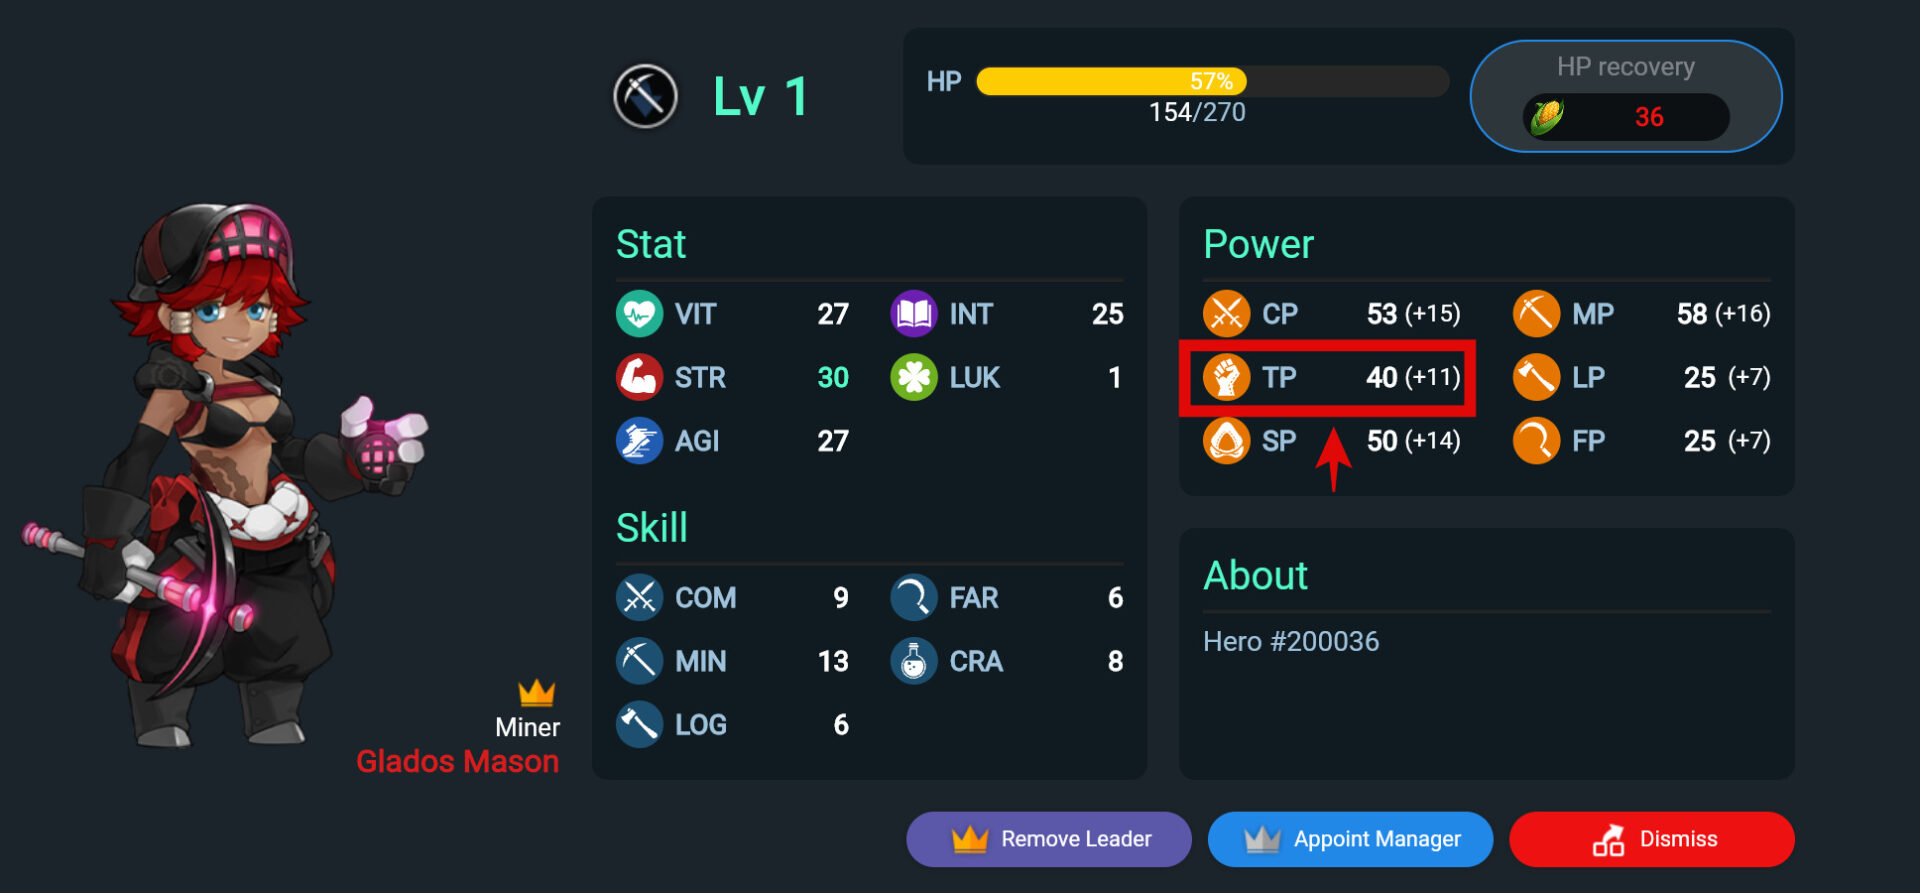Viewport: 1920px width, 893px height.
Task: Click the STR muscle arm icon
Action: (639, 378)
